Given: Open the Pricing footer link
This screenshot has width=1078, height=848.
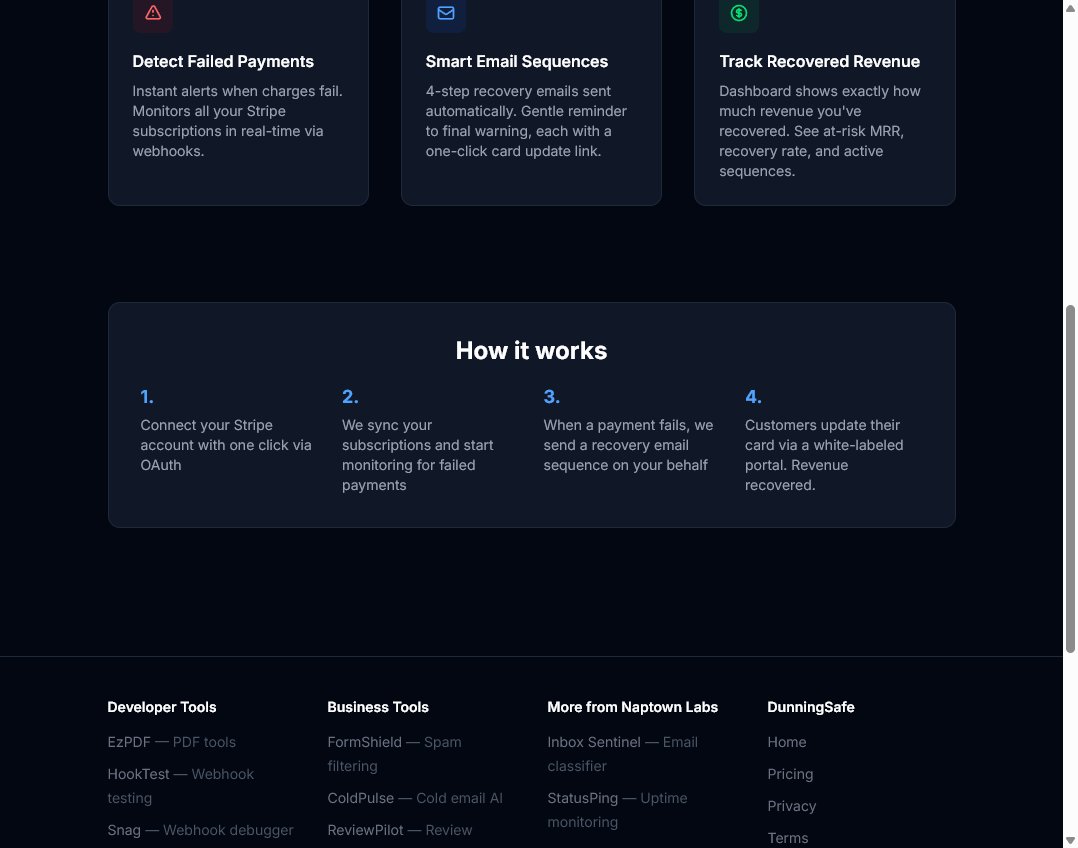Looking at the screenshot, I should click(790, 774).
